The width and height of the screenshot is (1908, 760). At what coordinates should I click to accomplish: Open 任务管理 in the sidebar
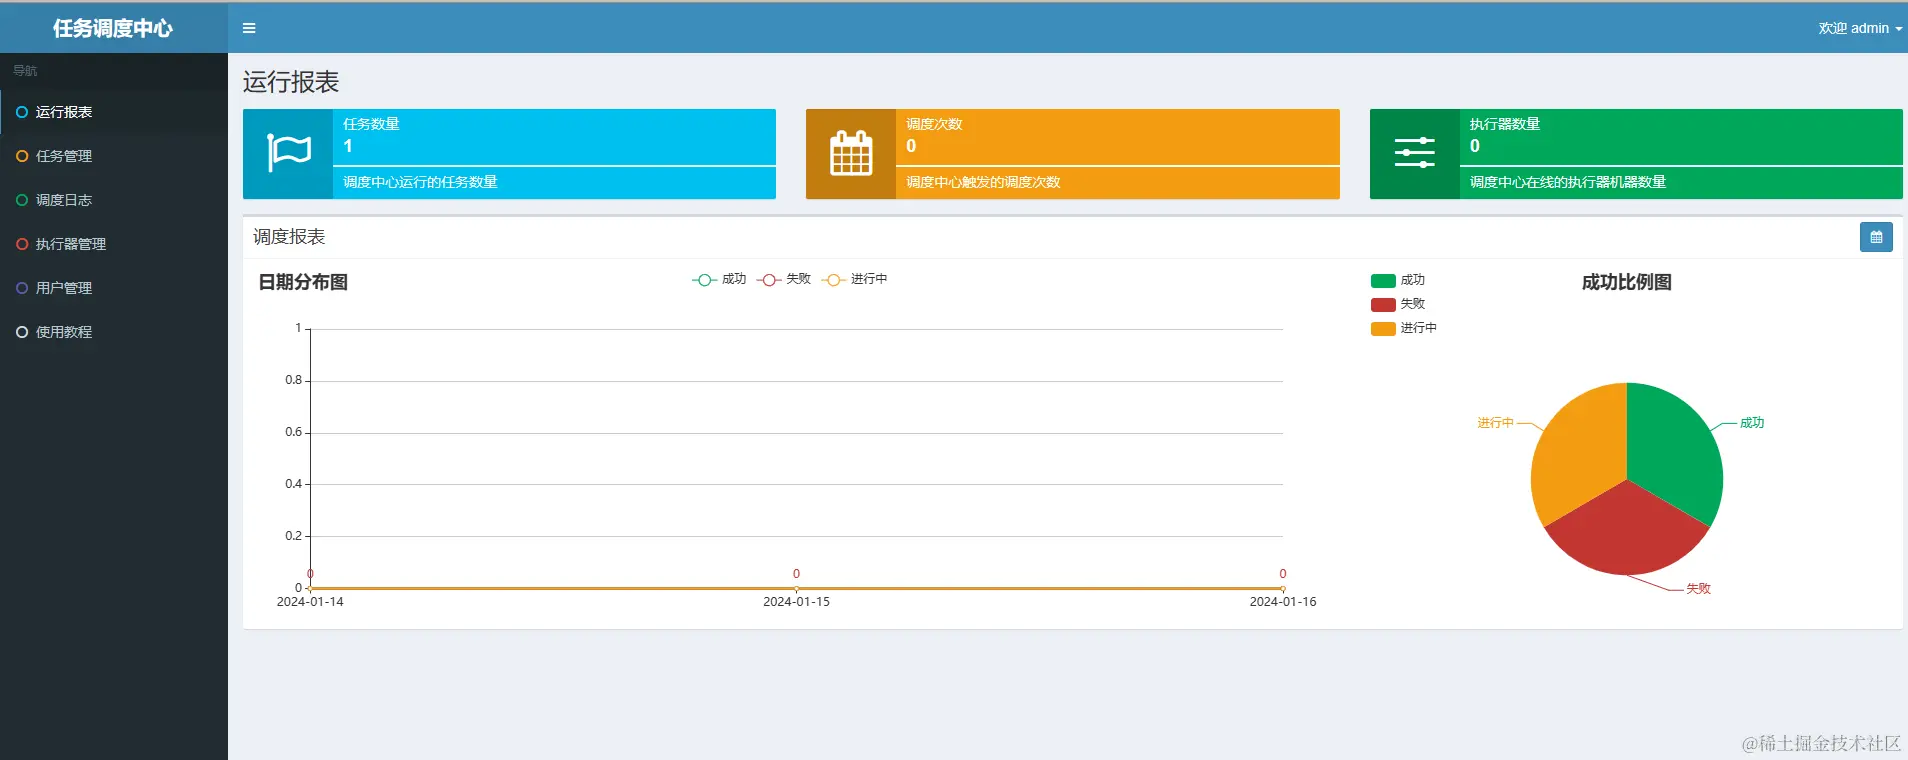[x=114, y=156]
